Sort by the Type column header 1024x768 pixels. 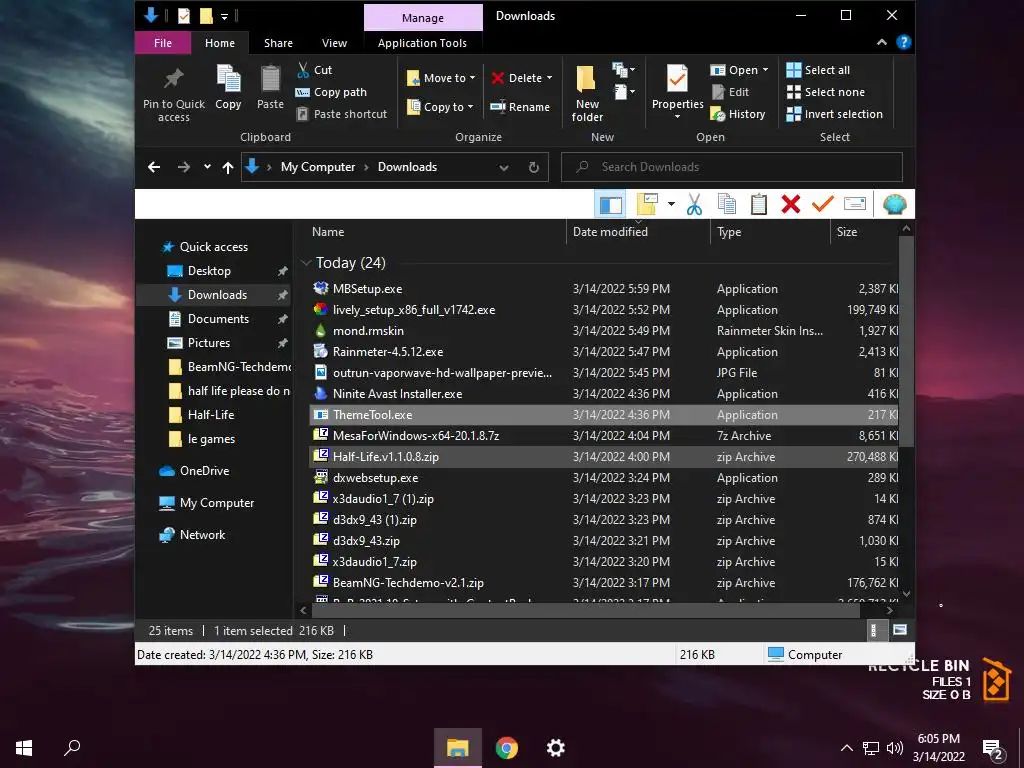[770, 232]
